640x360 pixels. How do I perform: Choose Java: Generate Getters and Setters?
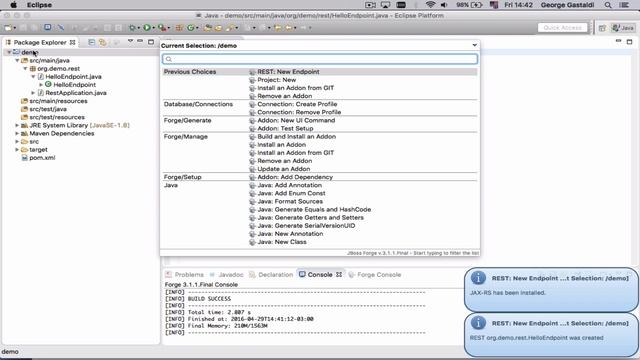(310, 218)
